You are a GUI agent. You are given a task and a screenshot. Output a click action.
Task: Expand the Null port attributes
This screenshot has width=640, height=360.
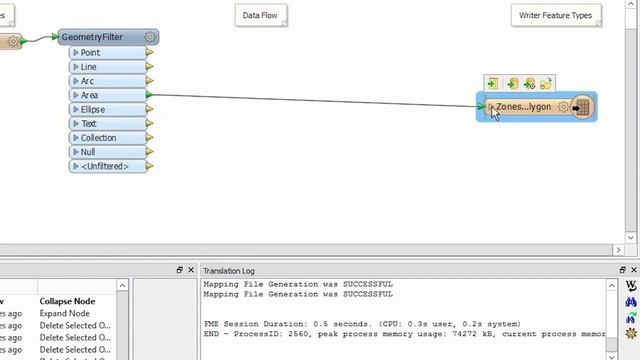tap(76, 152)
